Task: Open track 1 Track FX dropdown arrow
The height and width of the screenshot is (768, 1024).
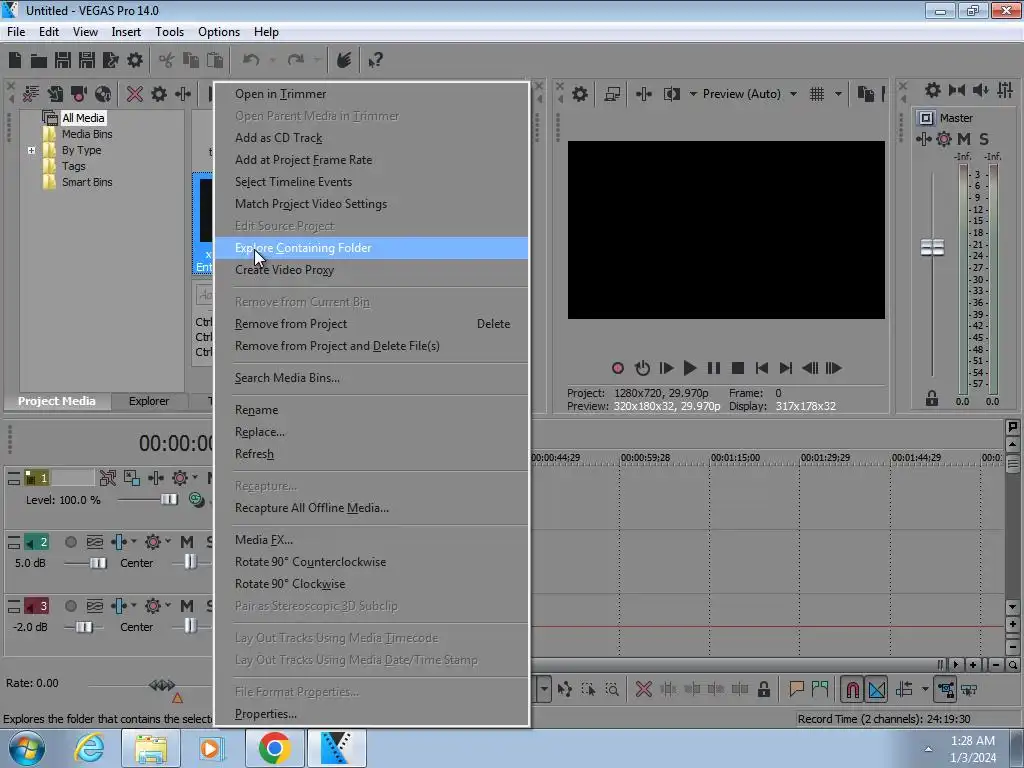Action: click(195, 477)
